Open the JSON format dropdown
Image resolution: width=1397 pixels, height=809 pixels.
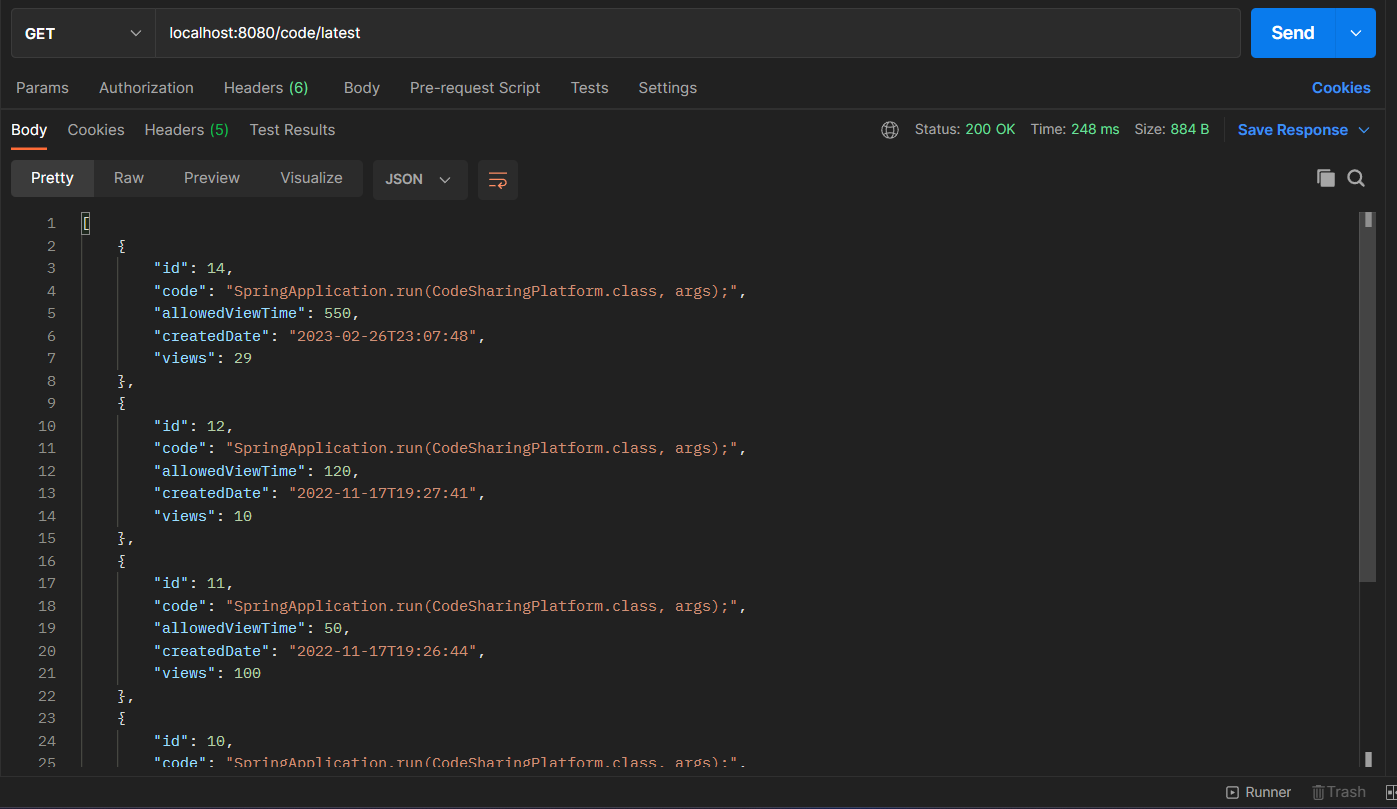[420, 179]
